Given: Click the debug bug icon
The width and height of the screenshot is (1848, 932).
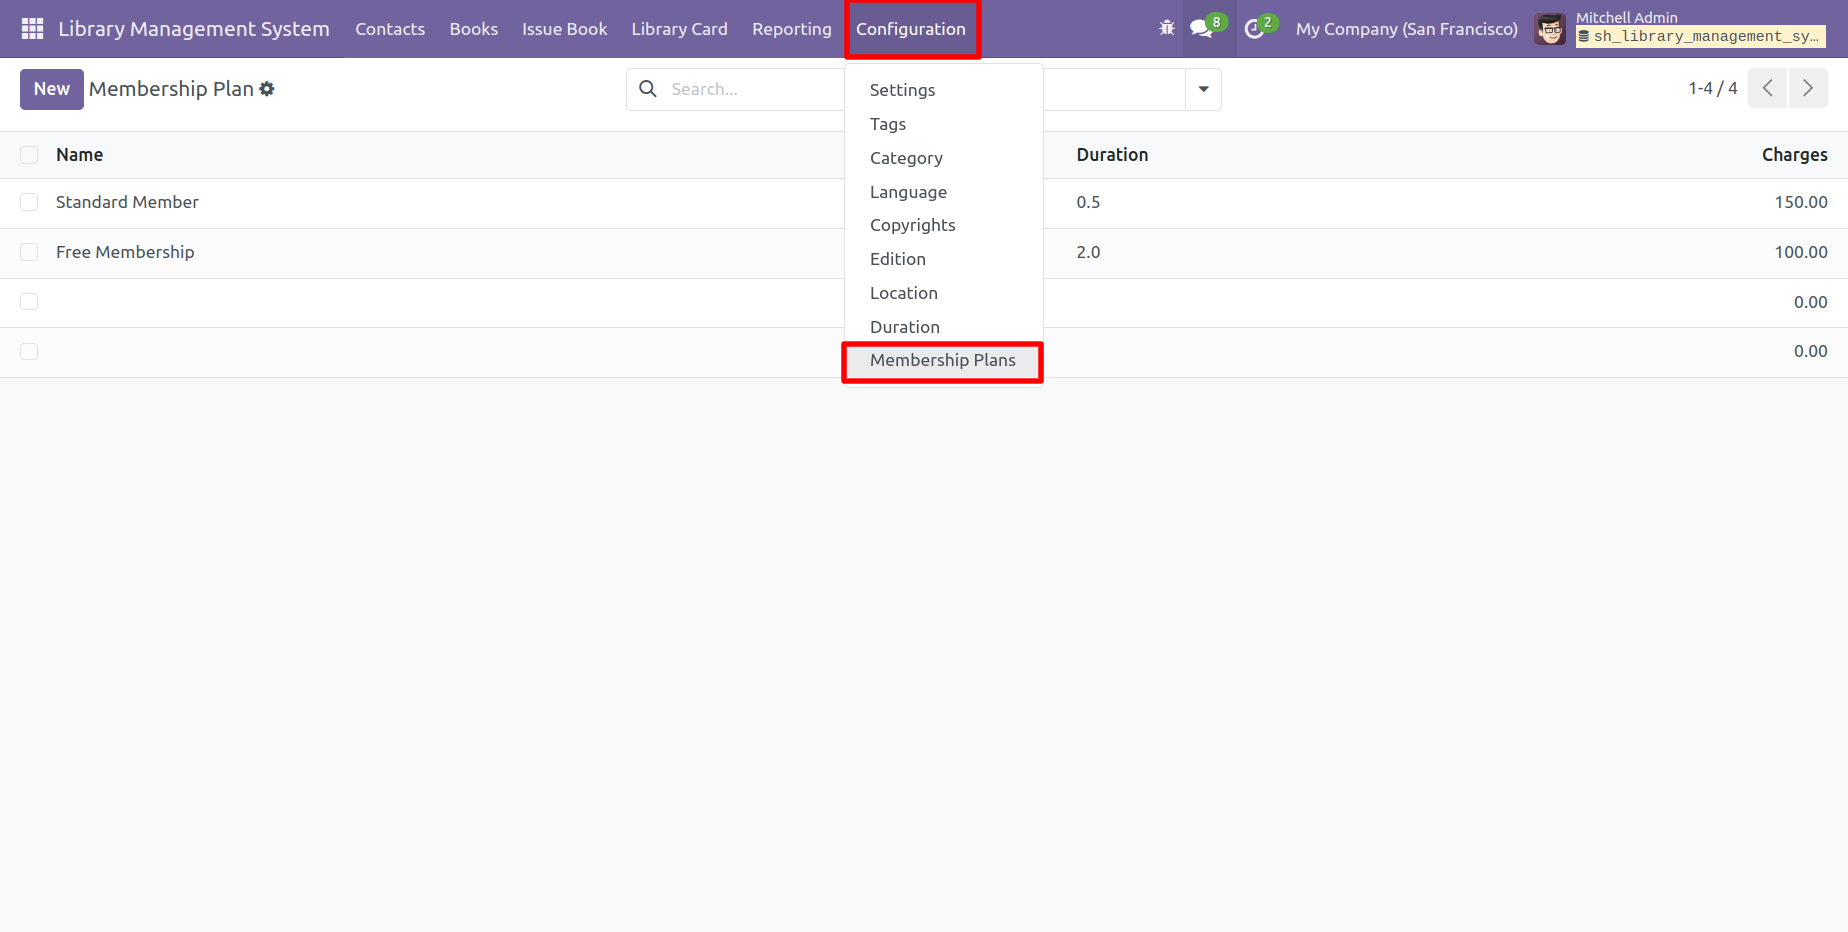Looking at the screenshot, I should 1167,29.
